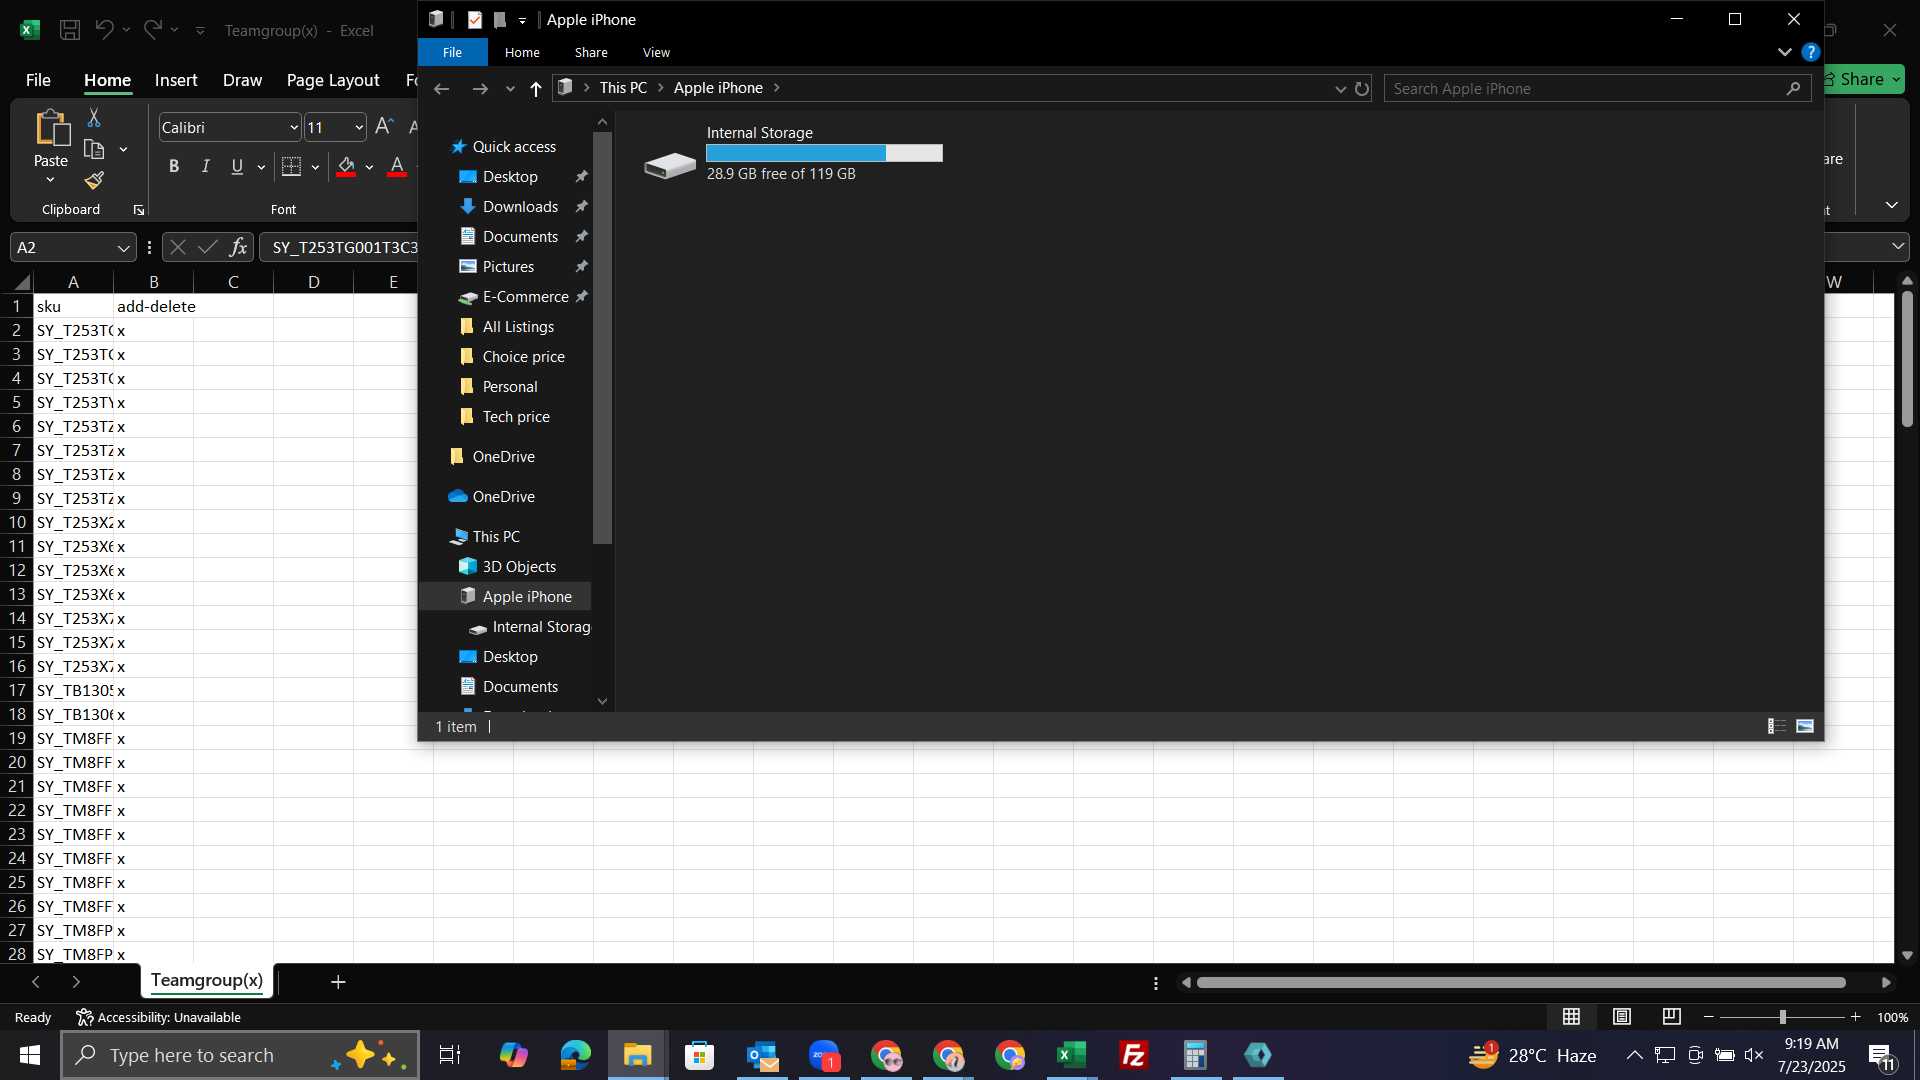Click the Redo arrow in Excel

tap(152, 30)
